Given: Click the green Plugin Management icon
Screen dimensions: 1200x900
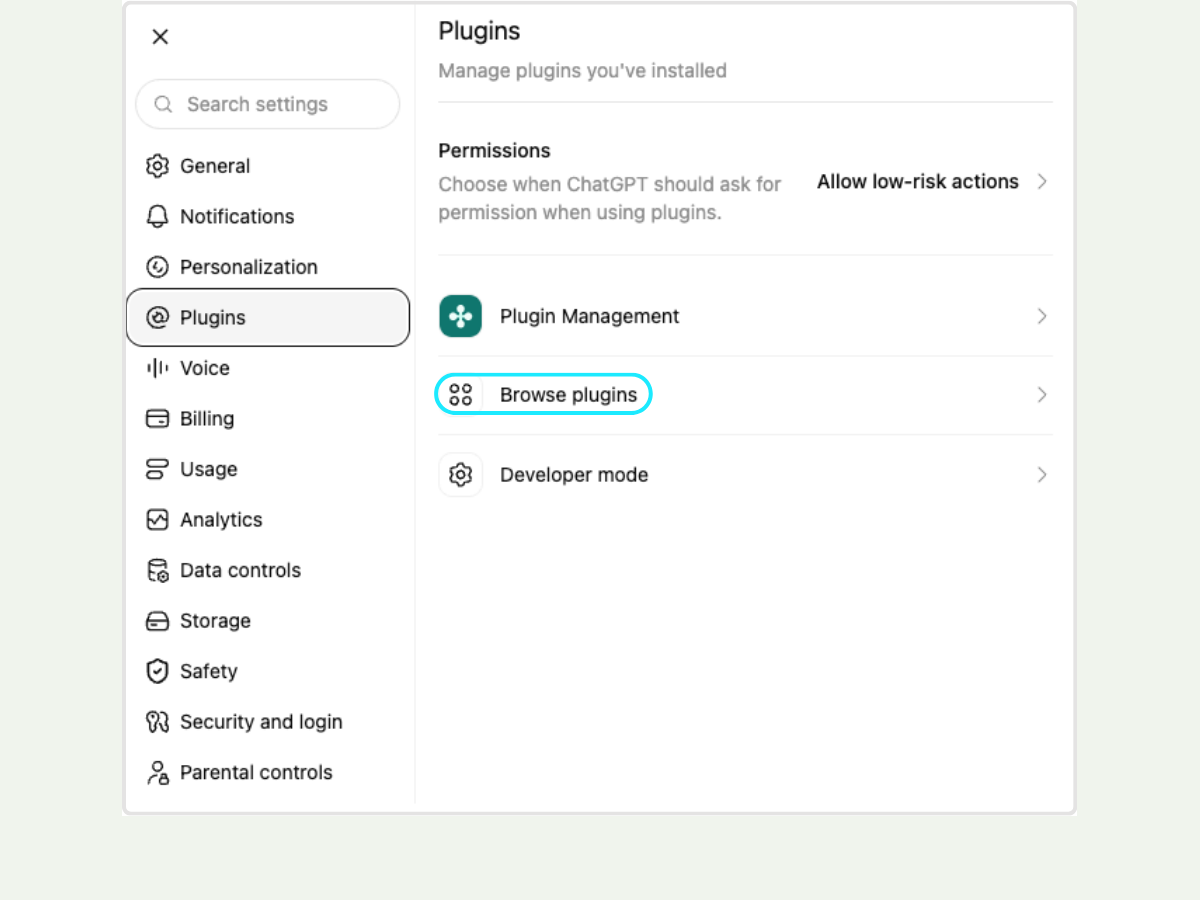Looking at the screenshot, I should click(x=460, y=316).
